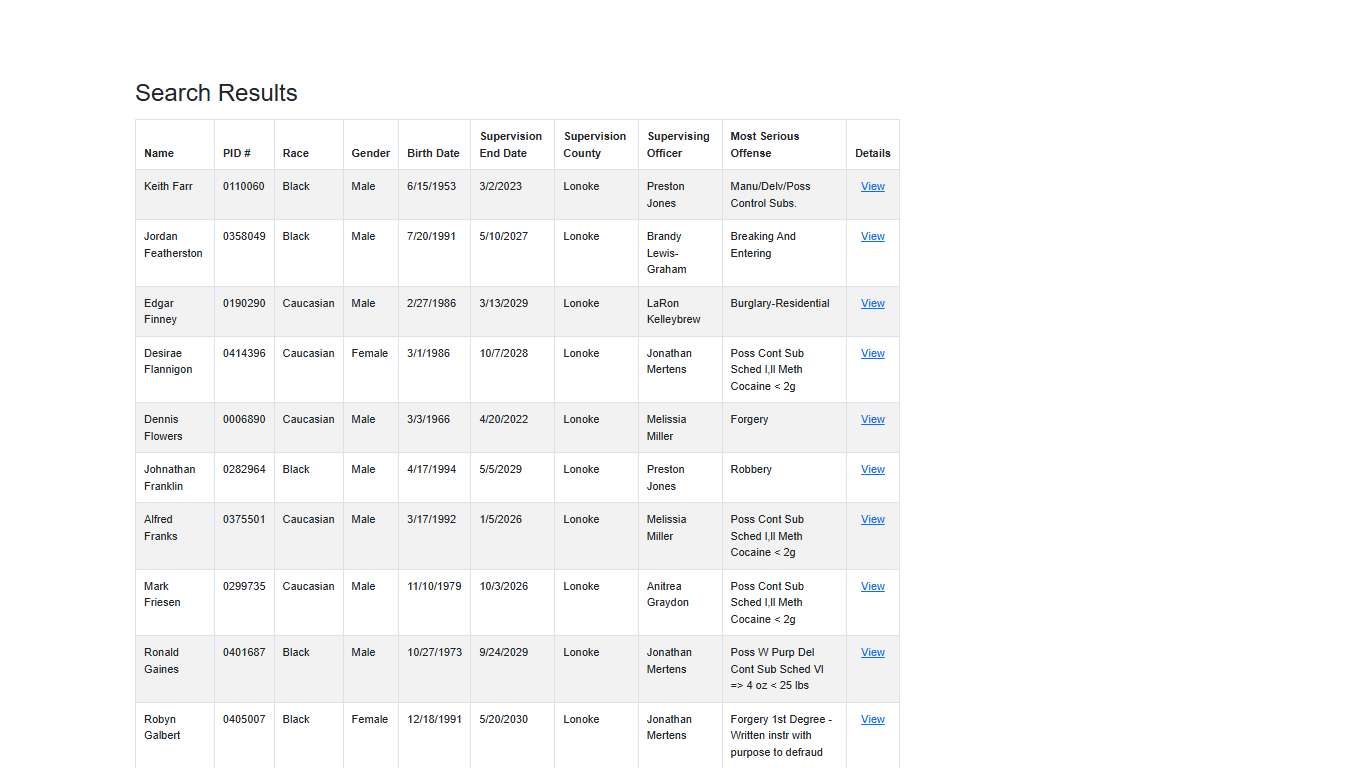Click the Supervising Officer column header
The height and width of the screenshot is (768, 1366).
click(x=678, y=145)
